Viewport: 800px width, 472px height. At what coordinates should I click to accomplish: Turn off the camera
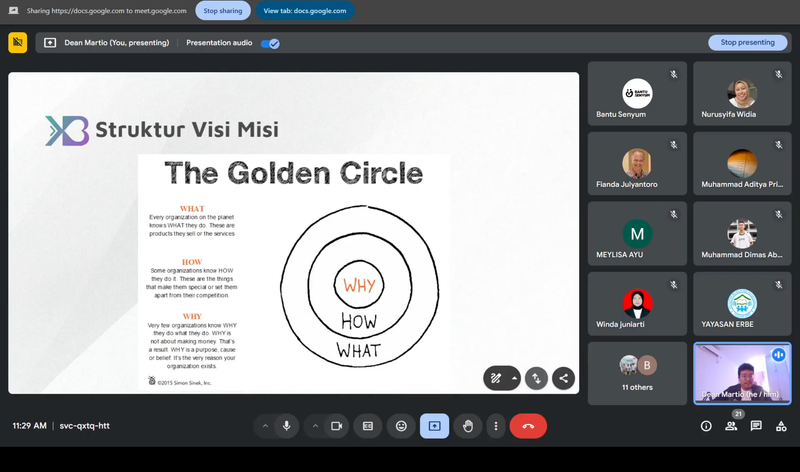click(337, 426)
